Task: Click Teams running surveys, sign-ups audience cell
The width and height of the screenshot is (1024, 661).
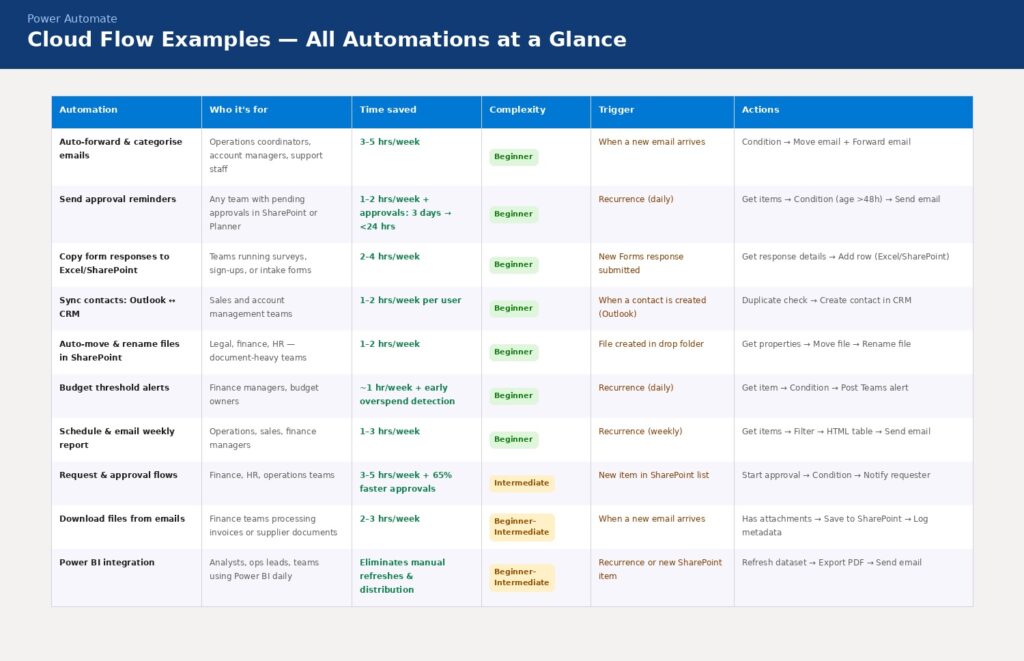Action: (260, 263)
